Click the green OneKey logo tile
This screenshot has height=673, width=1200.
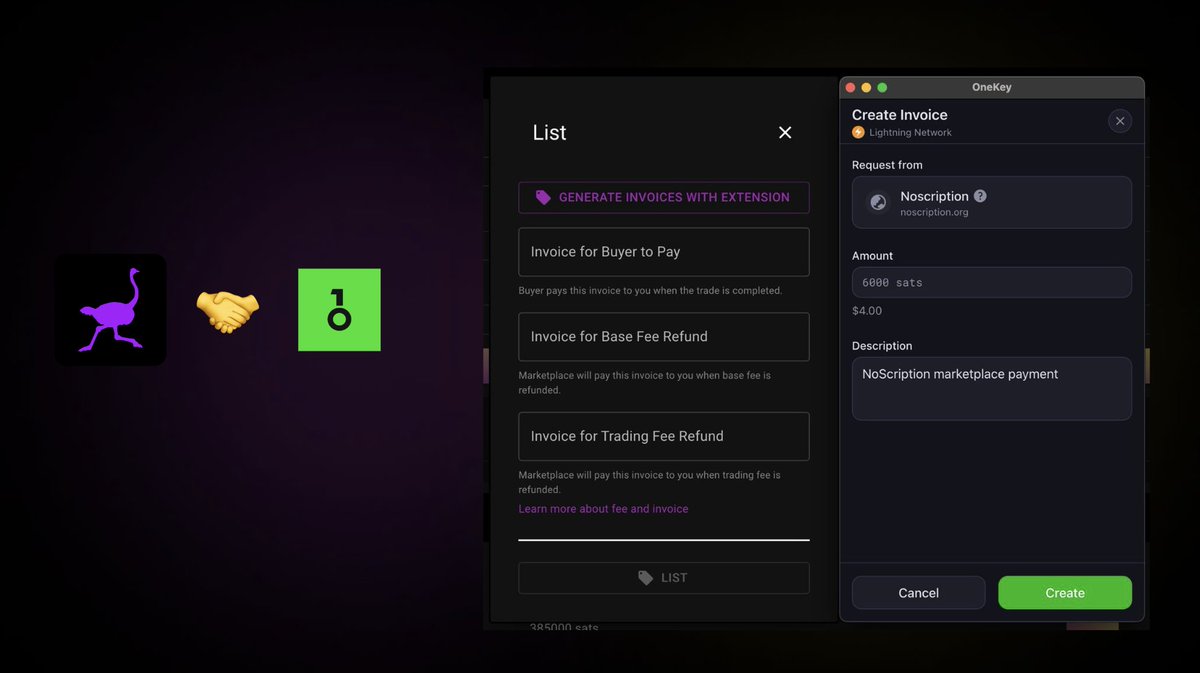tap(339, 310)
